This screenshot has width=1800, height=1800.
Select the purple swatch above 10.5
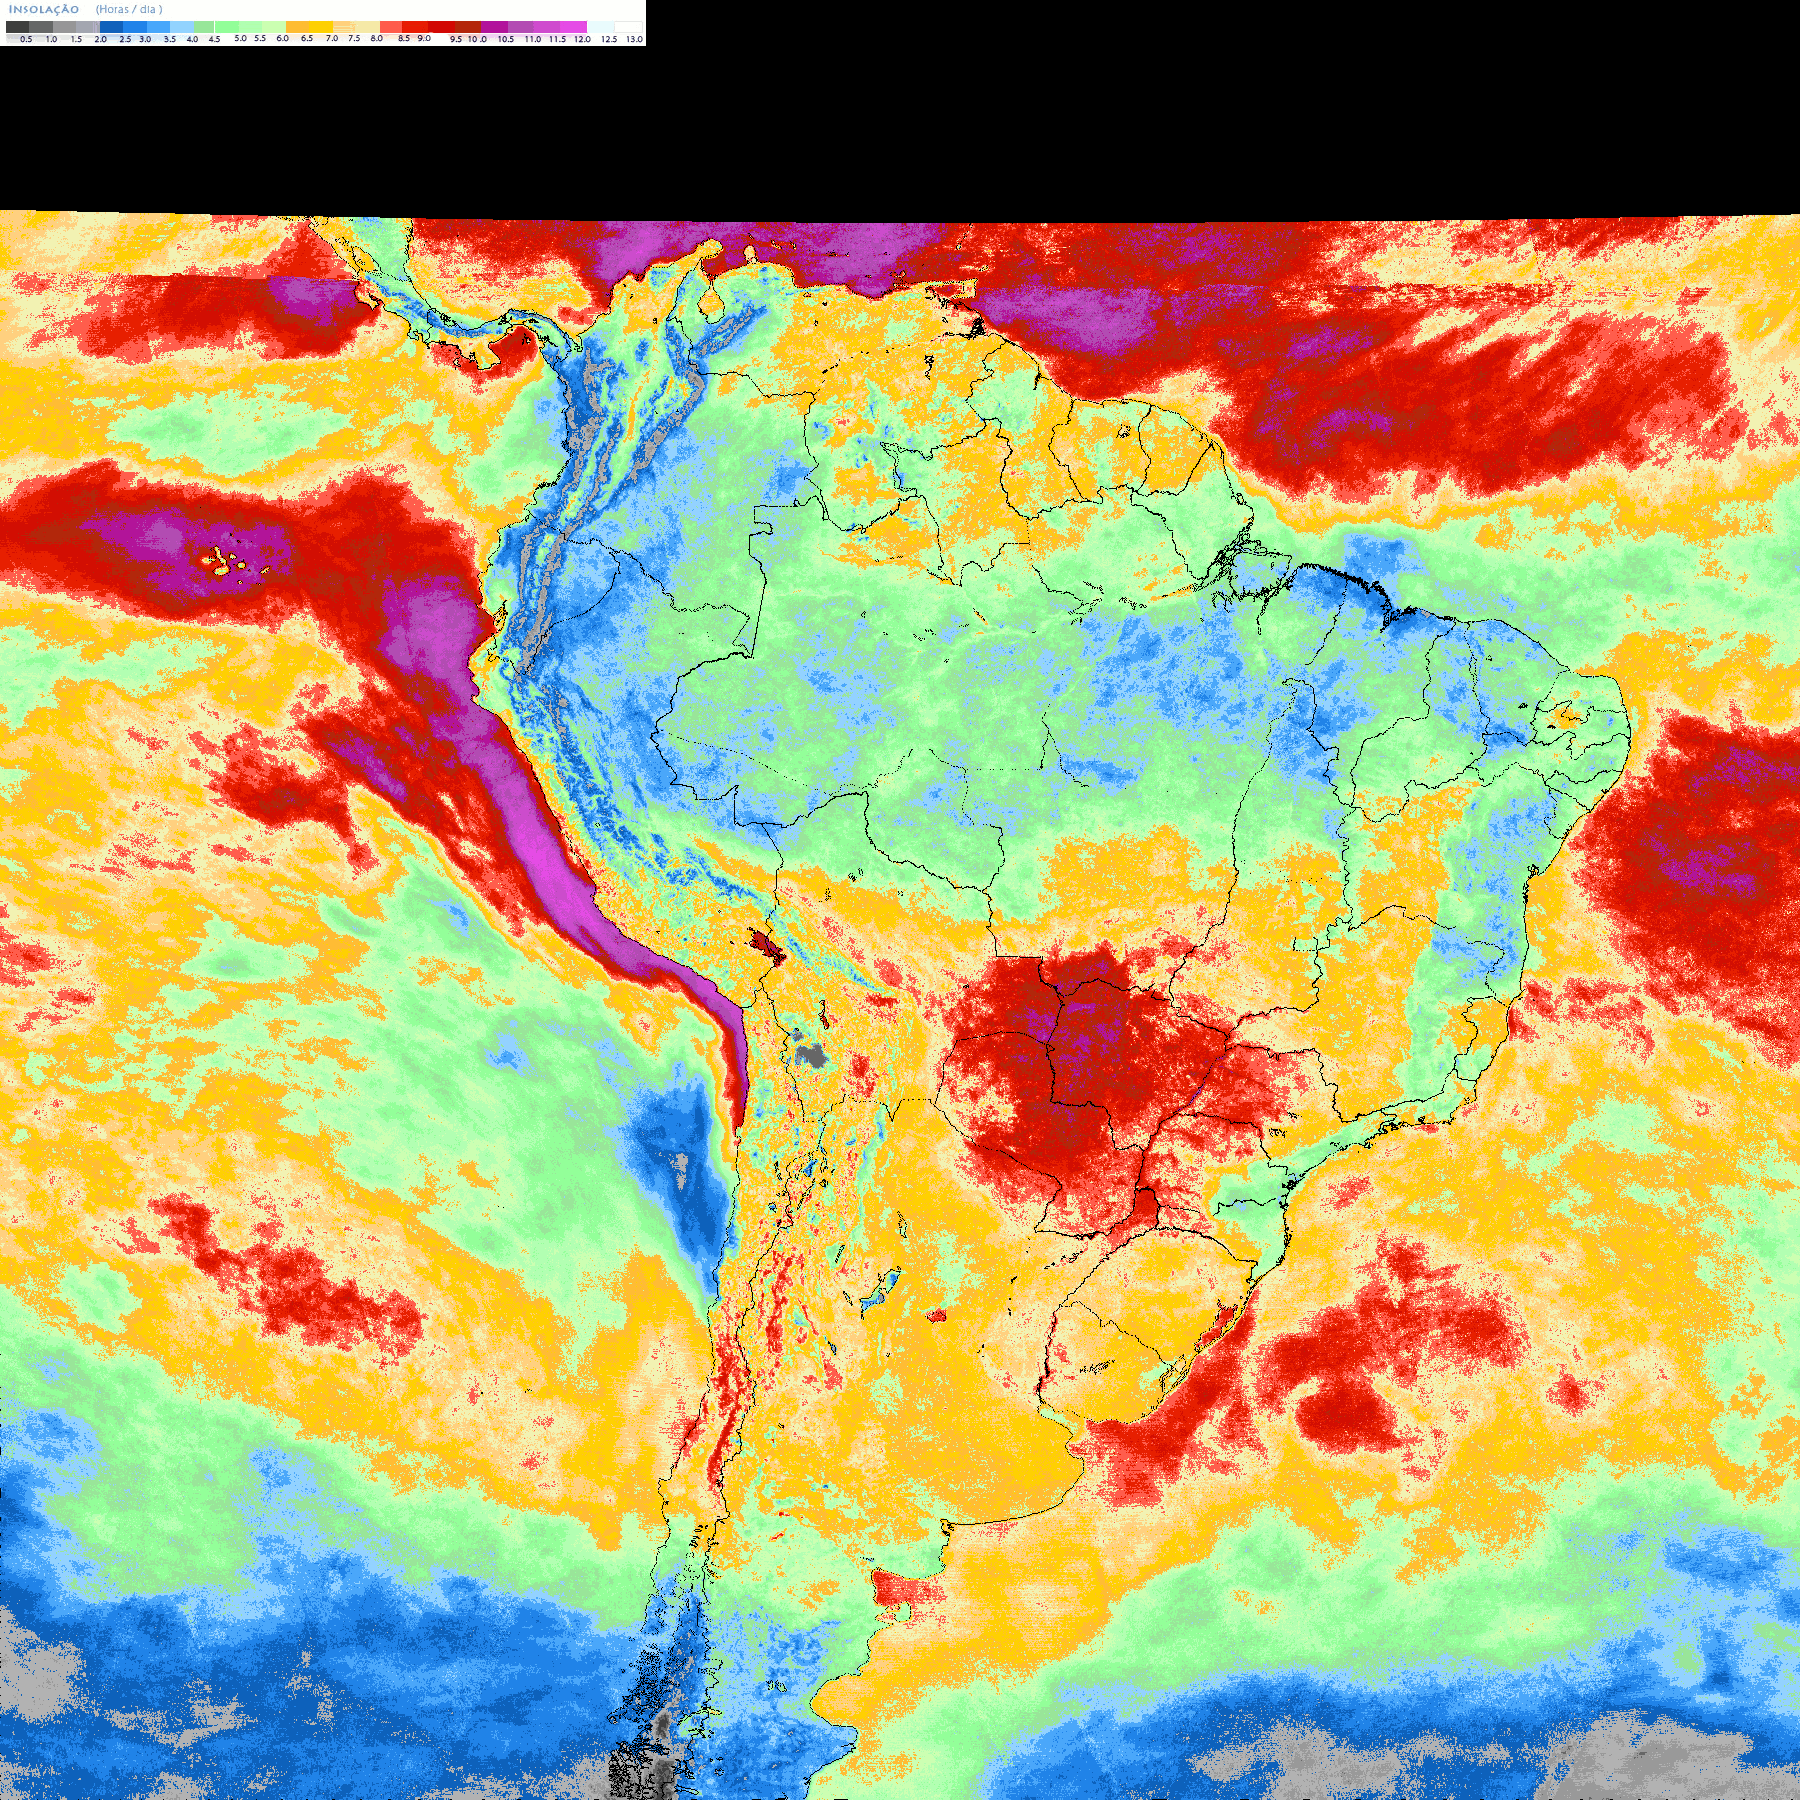pyautogui.click(x=494, y=27)
